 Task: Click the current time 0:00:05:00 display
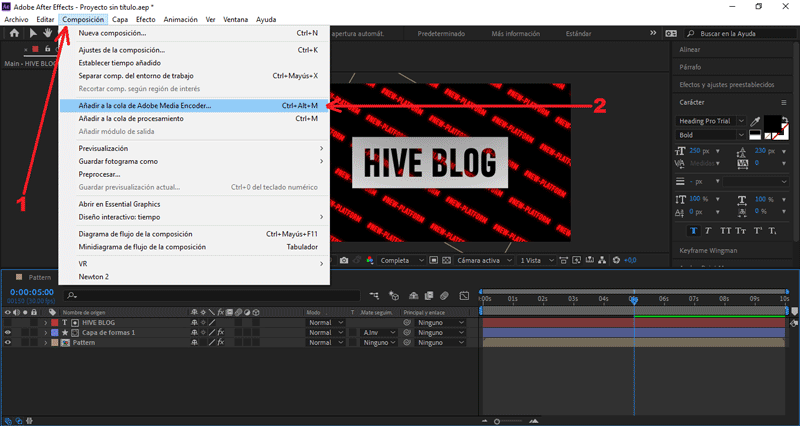[x=32, y=292]
